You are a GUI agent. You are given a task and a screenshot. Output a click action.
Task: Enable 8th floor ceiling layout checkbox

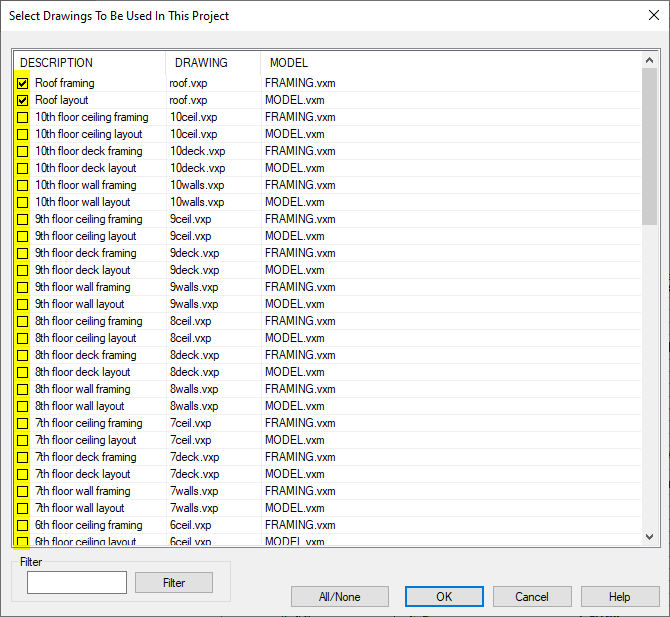tap(22, 339)
